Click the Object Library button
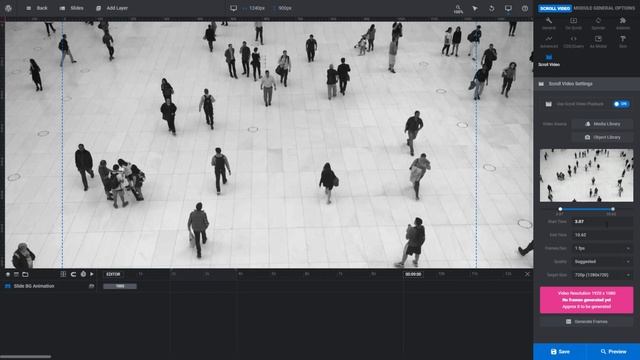640x360 pixels. [x=602, y=137]
